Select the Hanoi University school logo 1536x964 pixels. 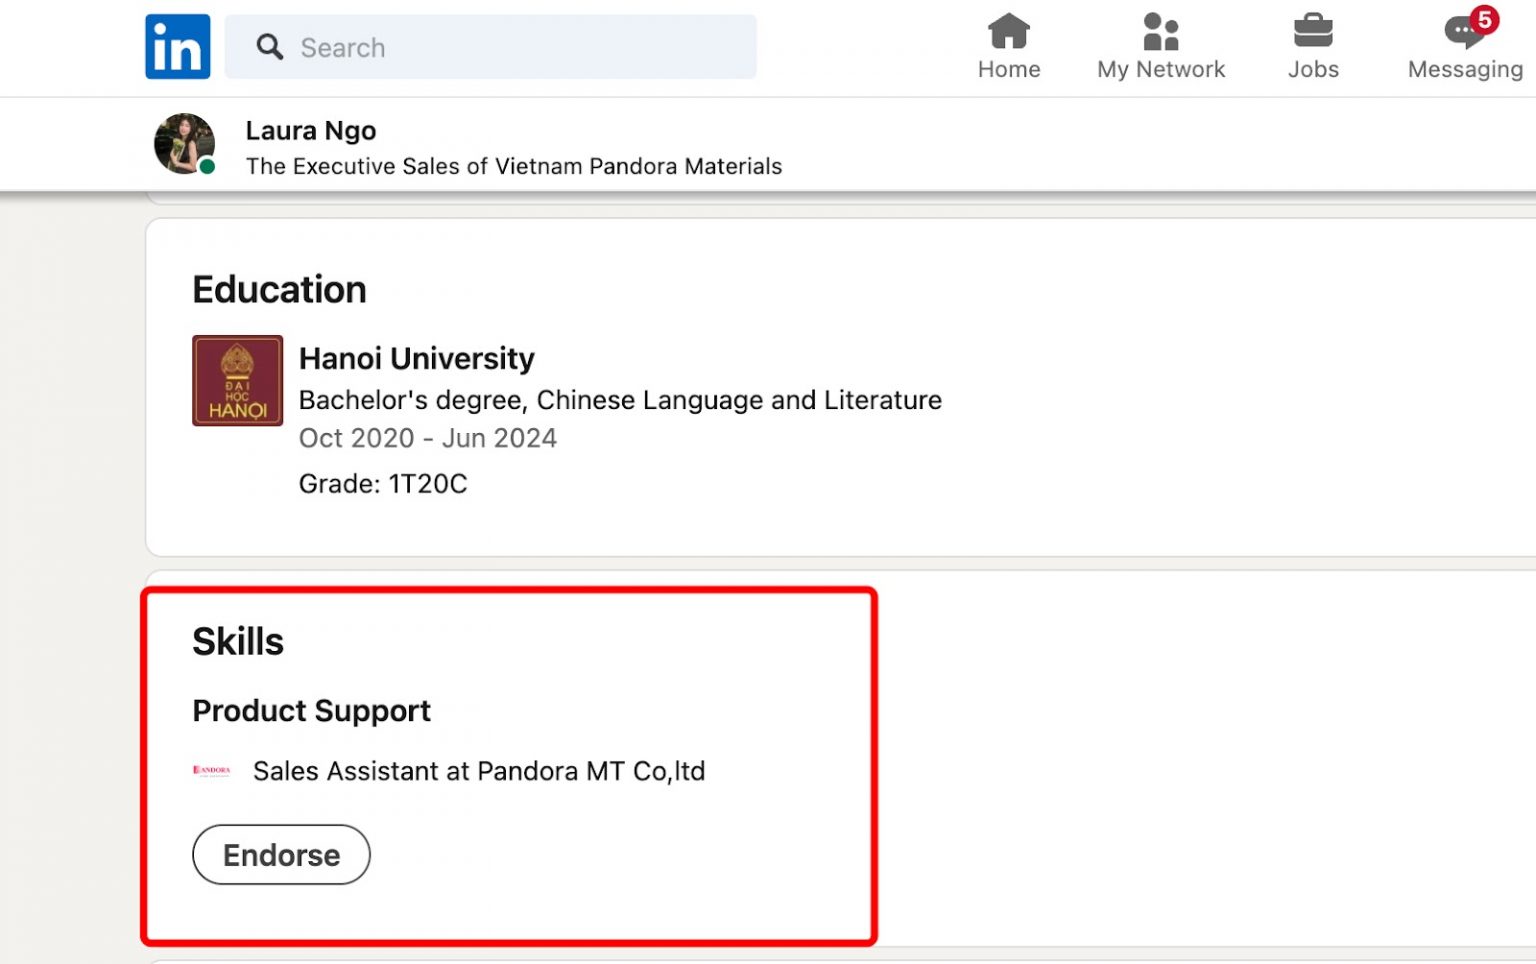(237, 380)
